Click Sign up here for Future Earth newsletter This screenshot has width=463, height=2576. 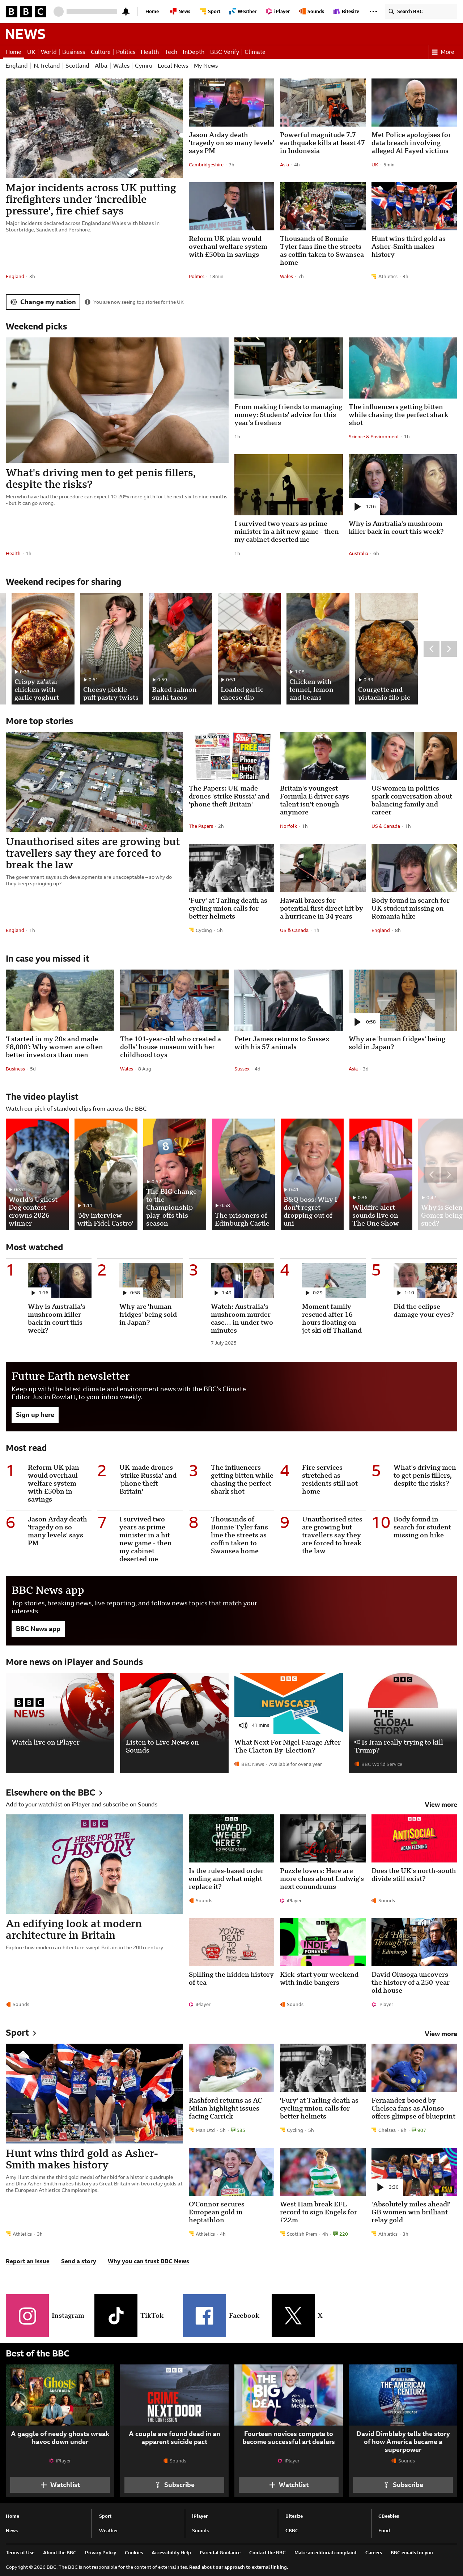point(35,1415)
